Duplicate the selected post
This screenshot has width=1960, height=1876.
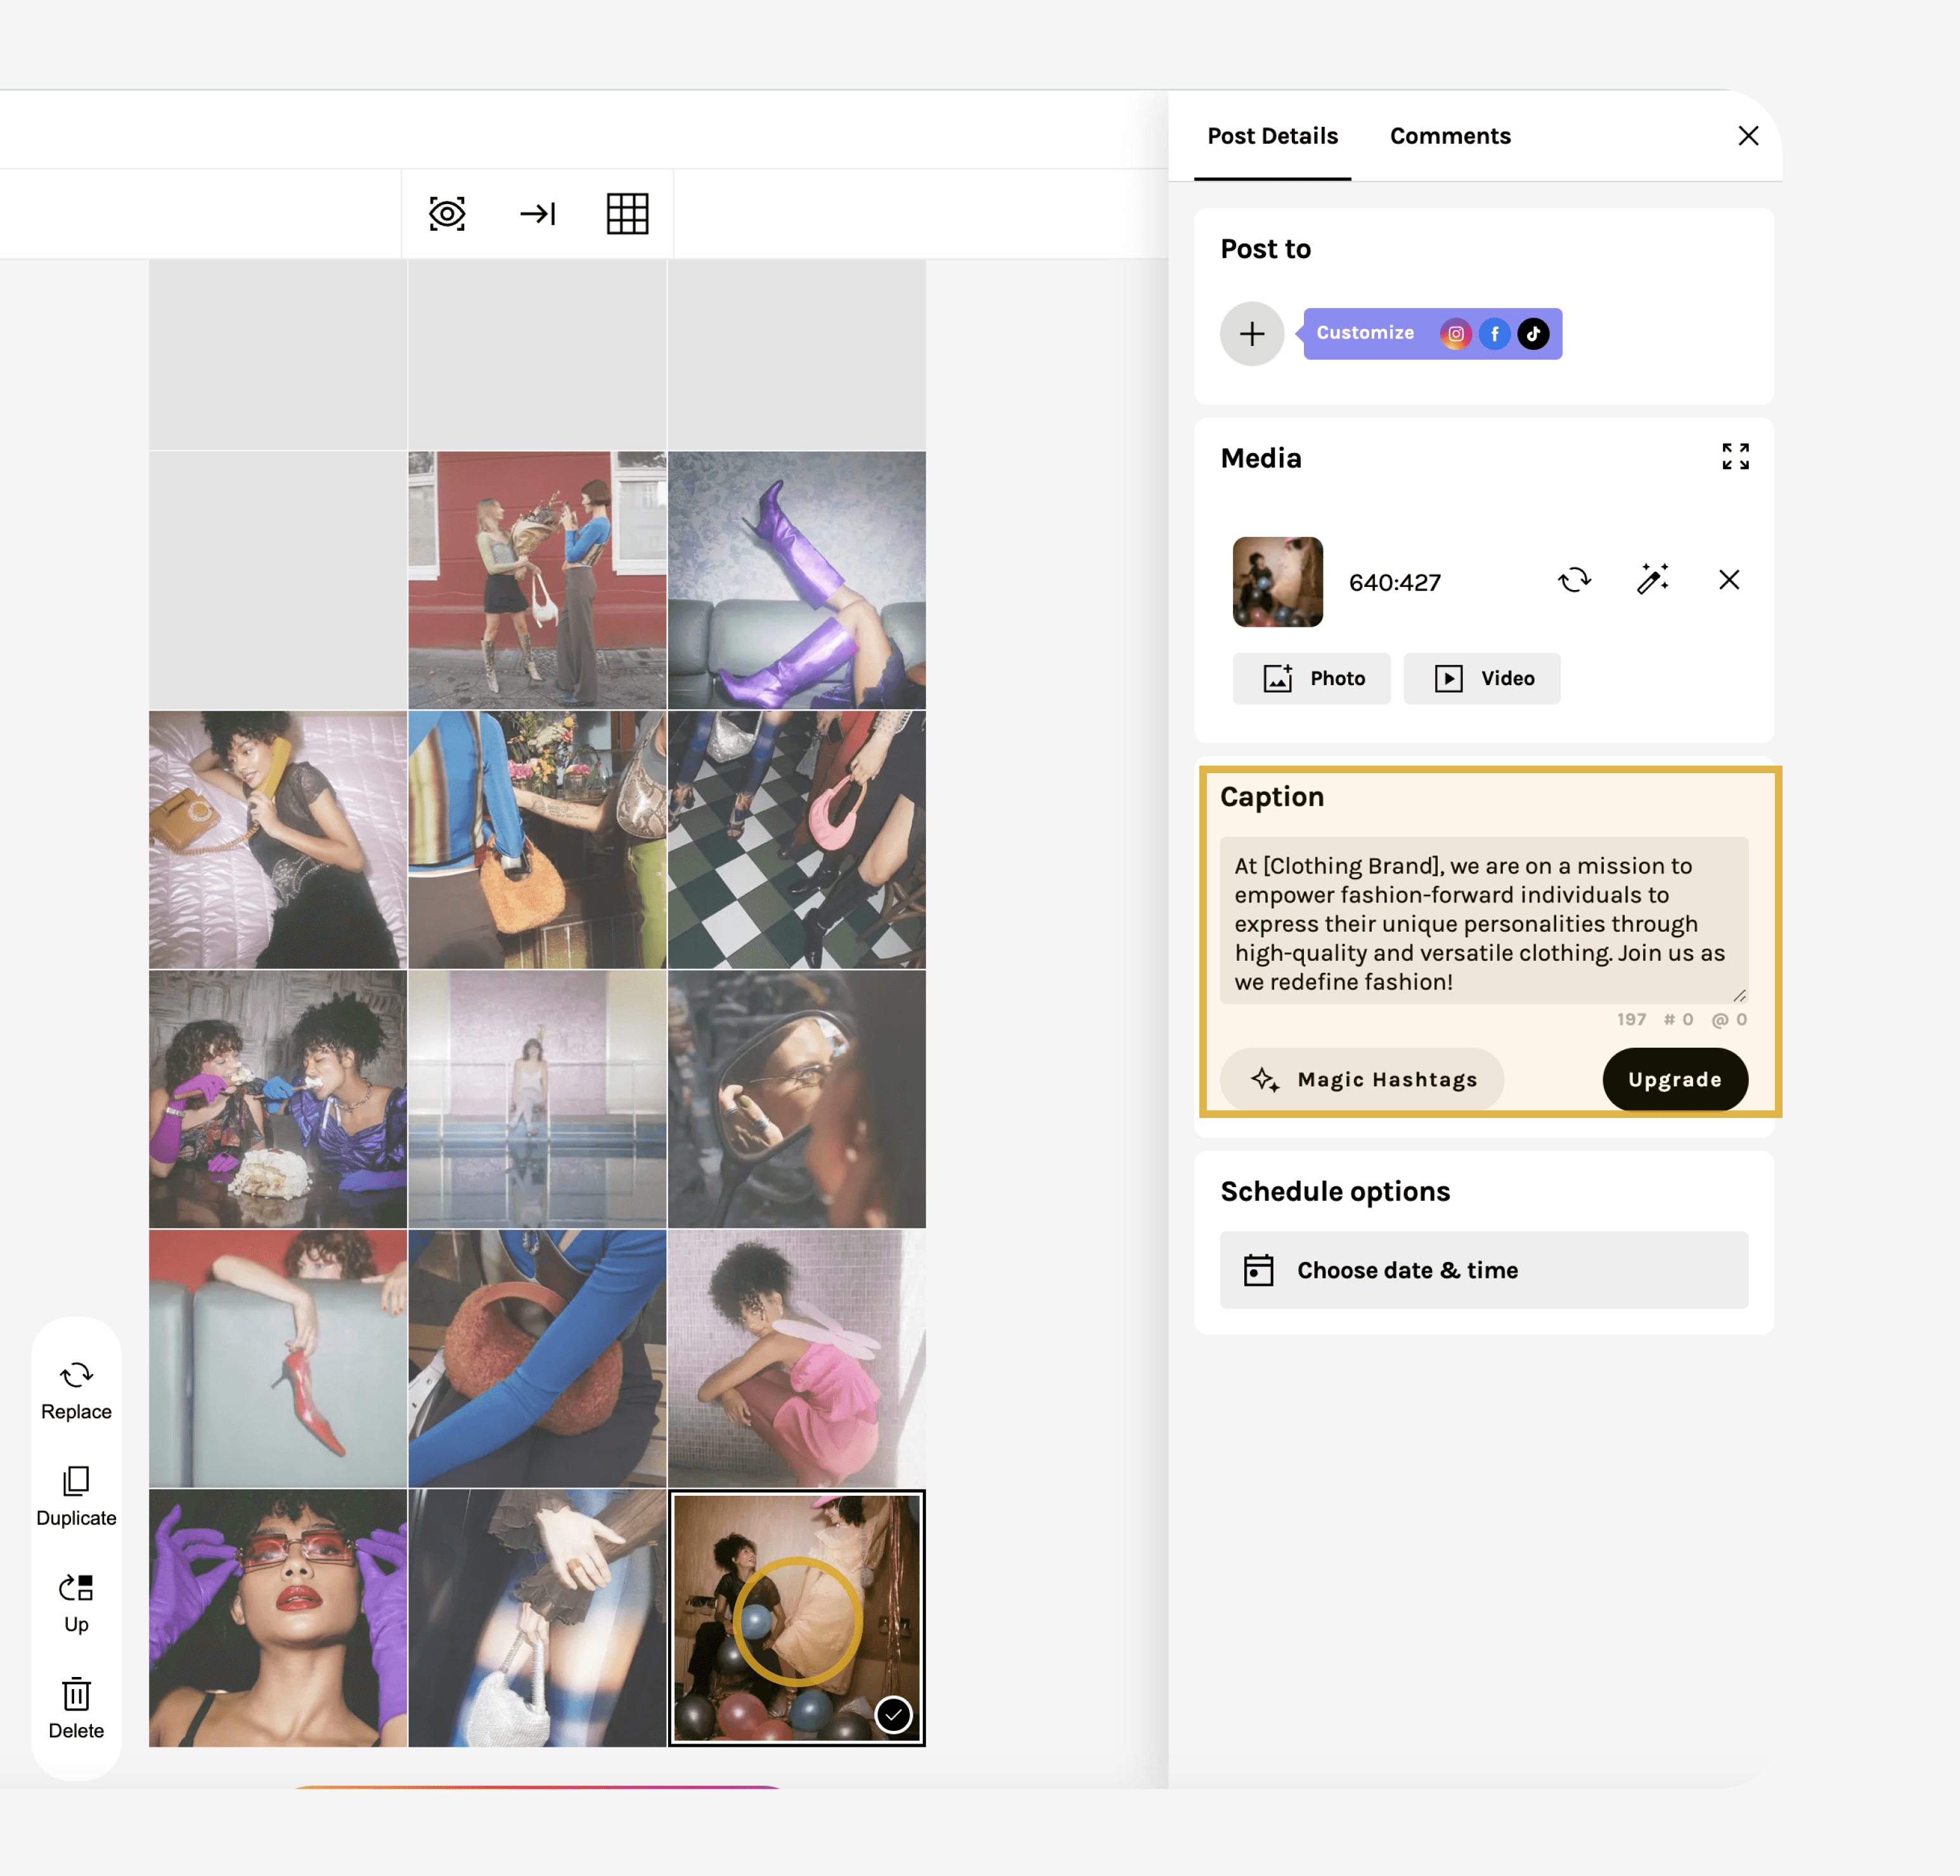click(76, 1496)
